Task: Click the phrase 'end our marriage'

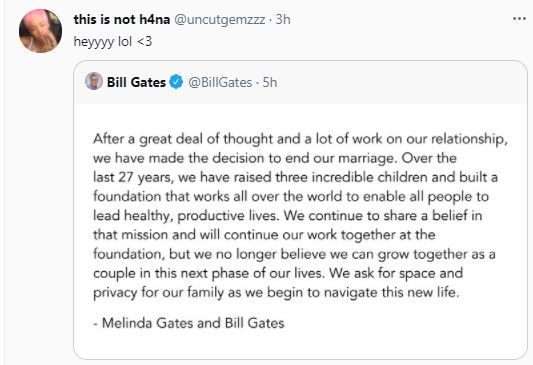Action: [341, 158]
